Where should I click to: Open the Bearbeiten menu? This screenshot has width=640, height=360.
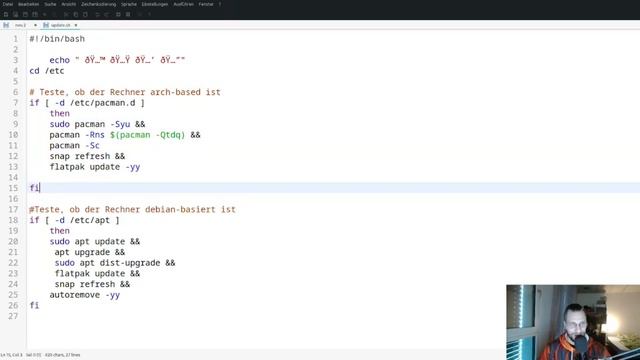(29, 4)
